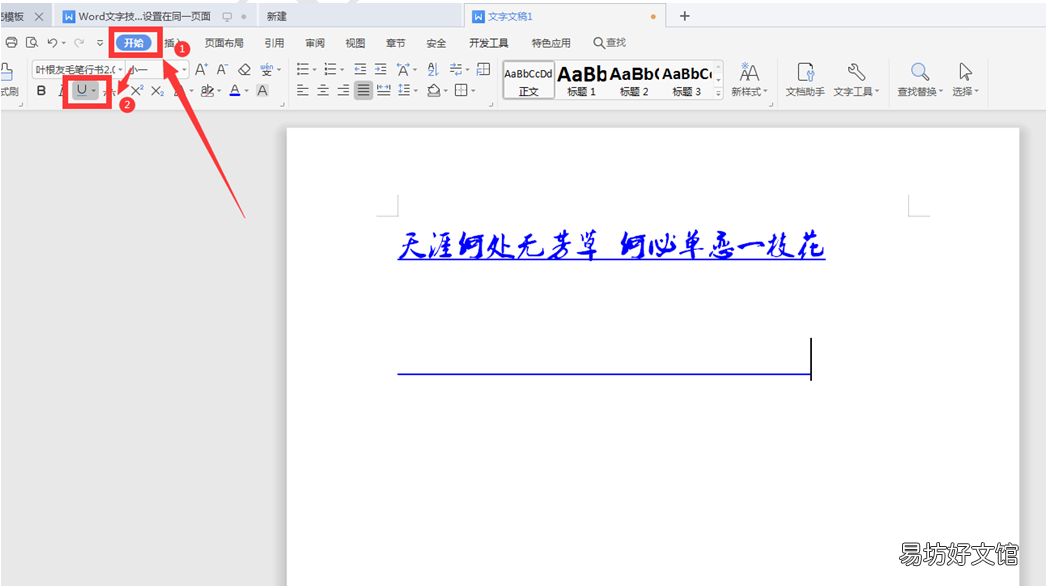Switch to 审阅 ribbon tab
The height and width of the screenshot is (586, 1046).
click(315, 43)
